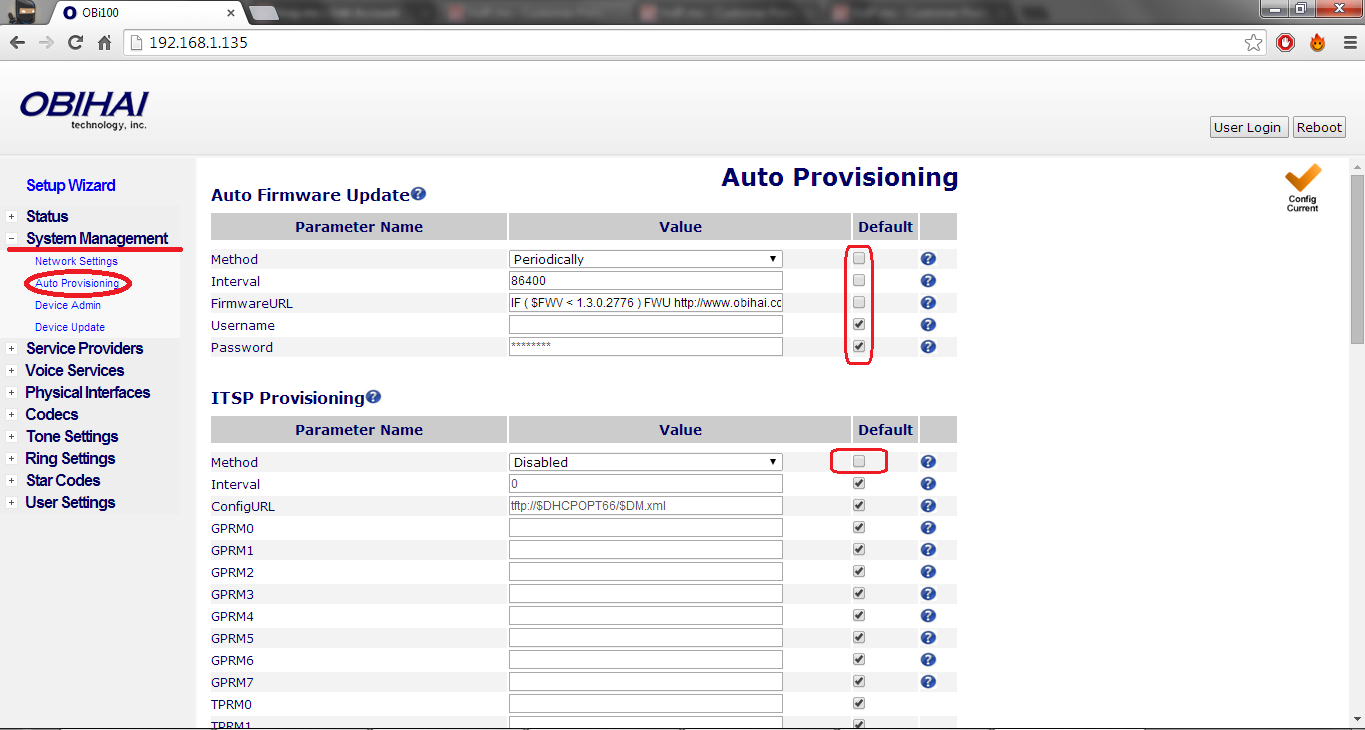Open help icon for ConfigURL row
This screenshot has height=730, width=1365.
click(x=928, y=506)
